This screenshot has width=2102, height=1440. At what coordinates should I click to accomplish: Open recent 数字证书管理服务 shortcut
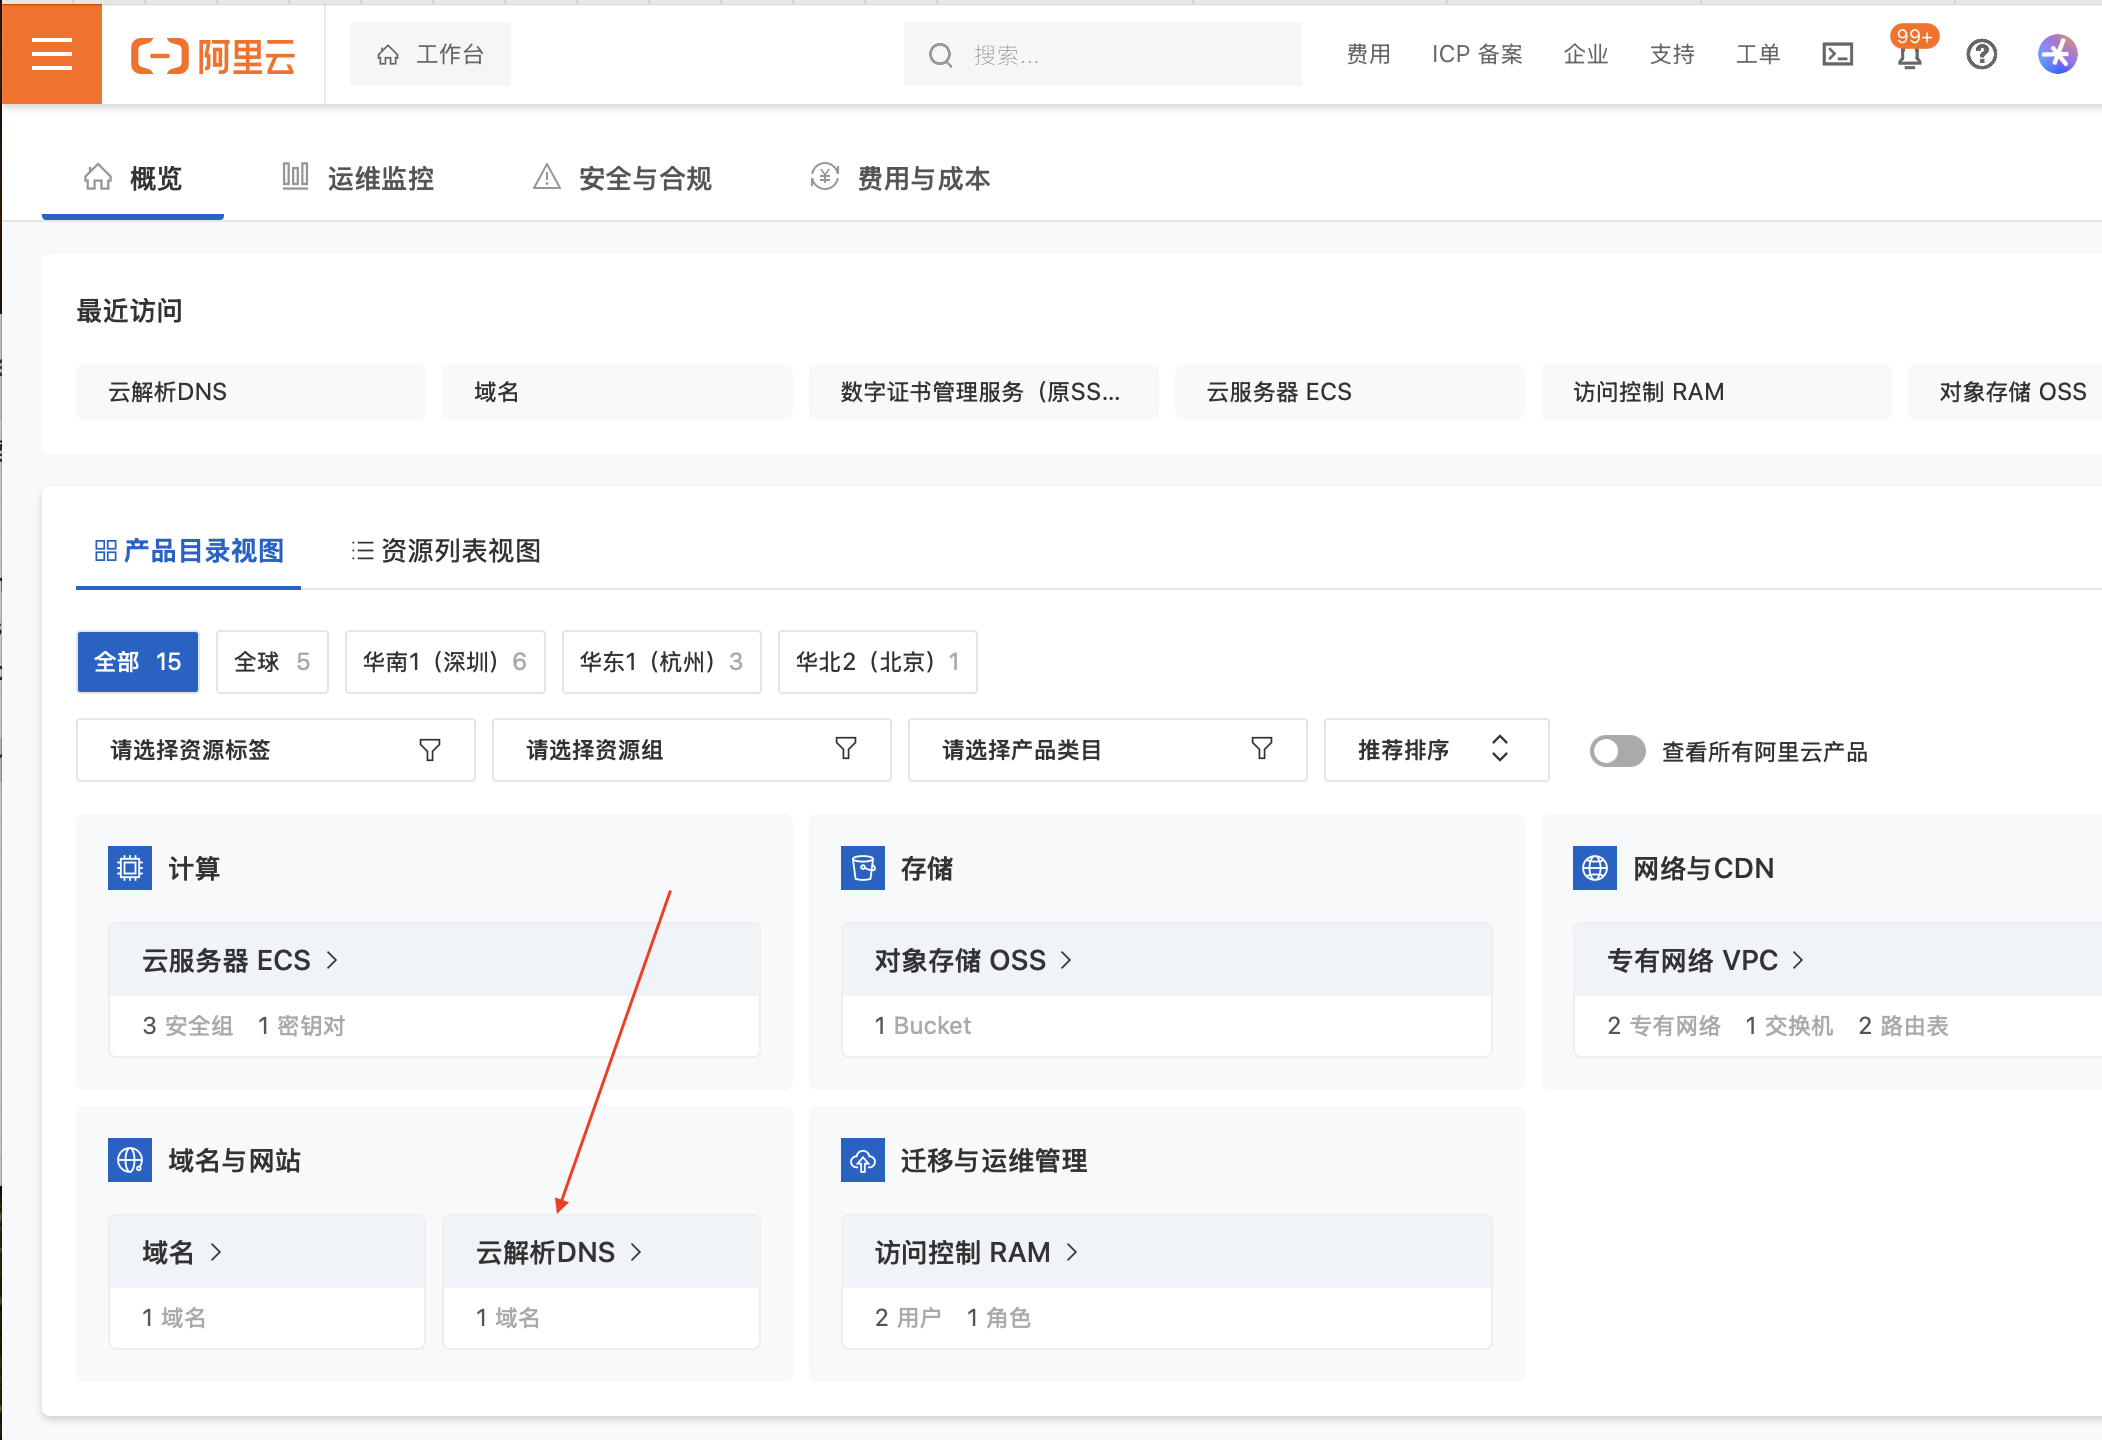(x=984, y=392)
